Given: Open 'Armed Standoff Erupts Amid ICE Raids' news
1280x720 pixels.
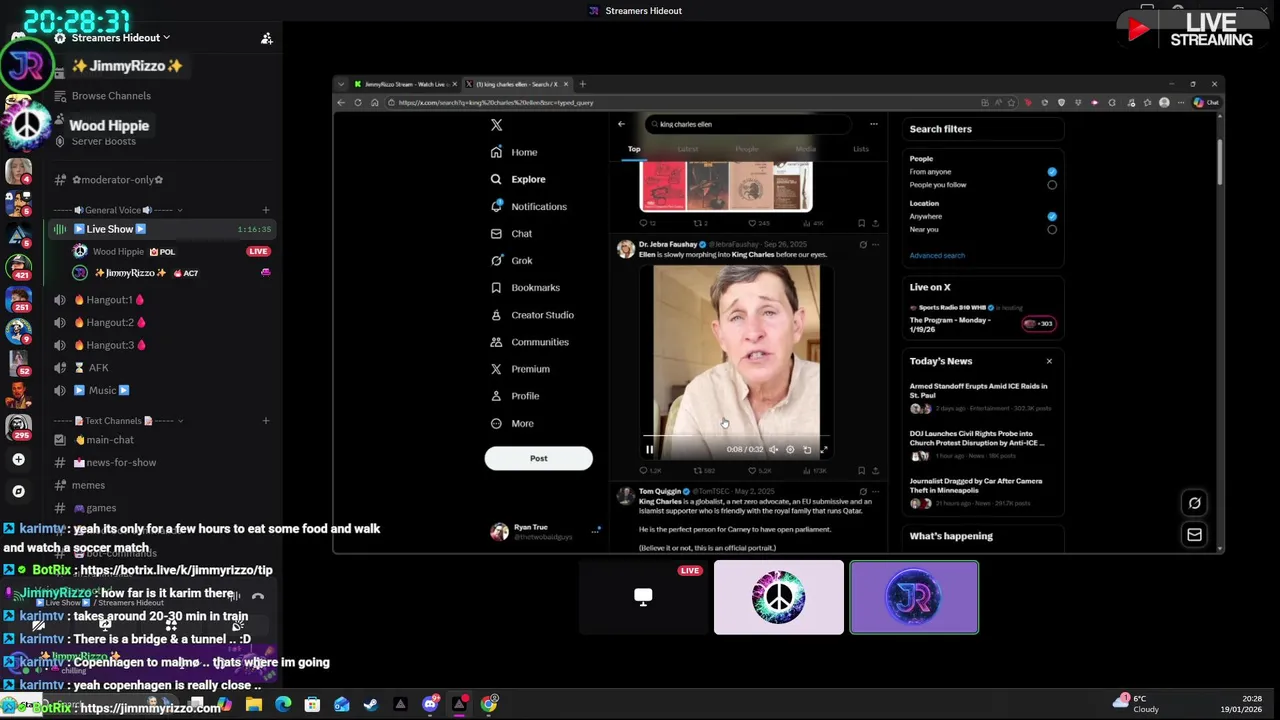Looking at the screenshot, I should pyautogui.click(x=978, y=390).
